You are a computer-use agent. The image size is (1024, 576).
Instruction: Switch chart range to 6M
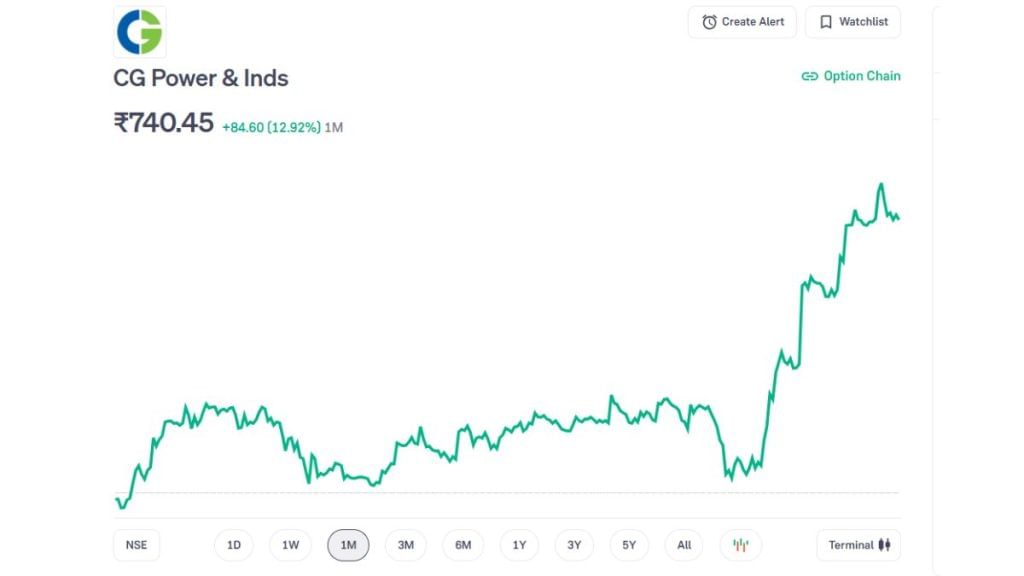[x=463, y=545]
